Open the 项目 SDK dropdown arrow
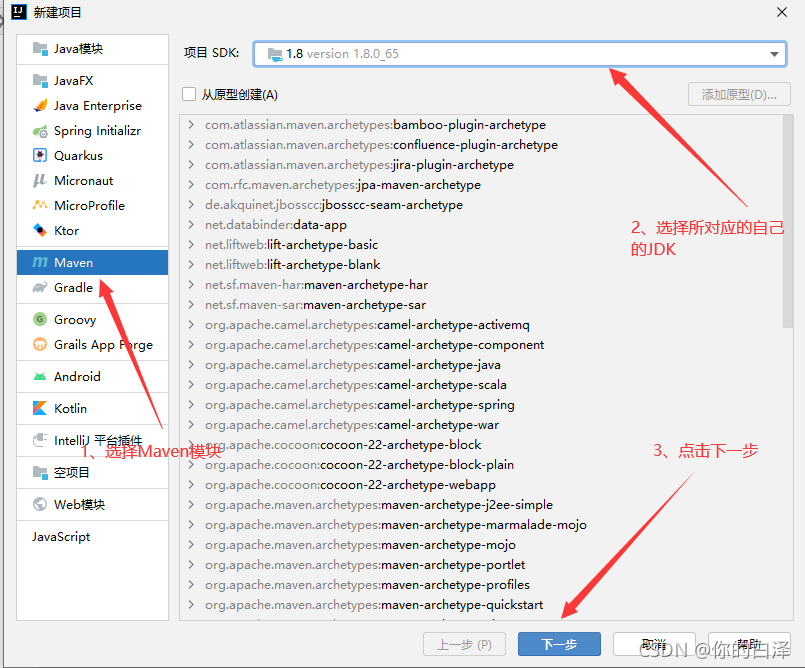The image size is (805, 668). [x=774, y=54]
